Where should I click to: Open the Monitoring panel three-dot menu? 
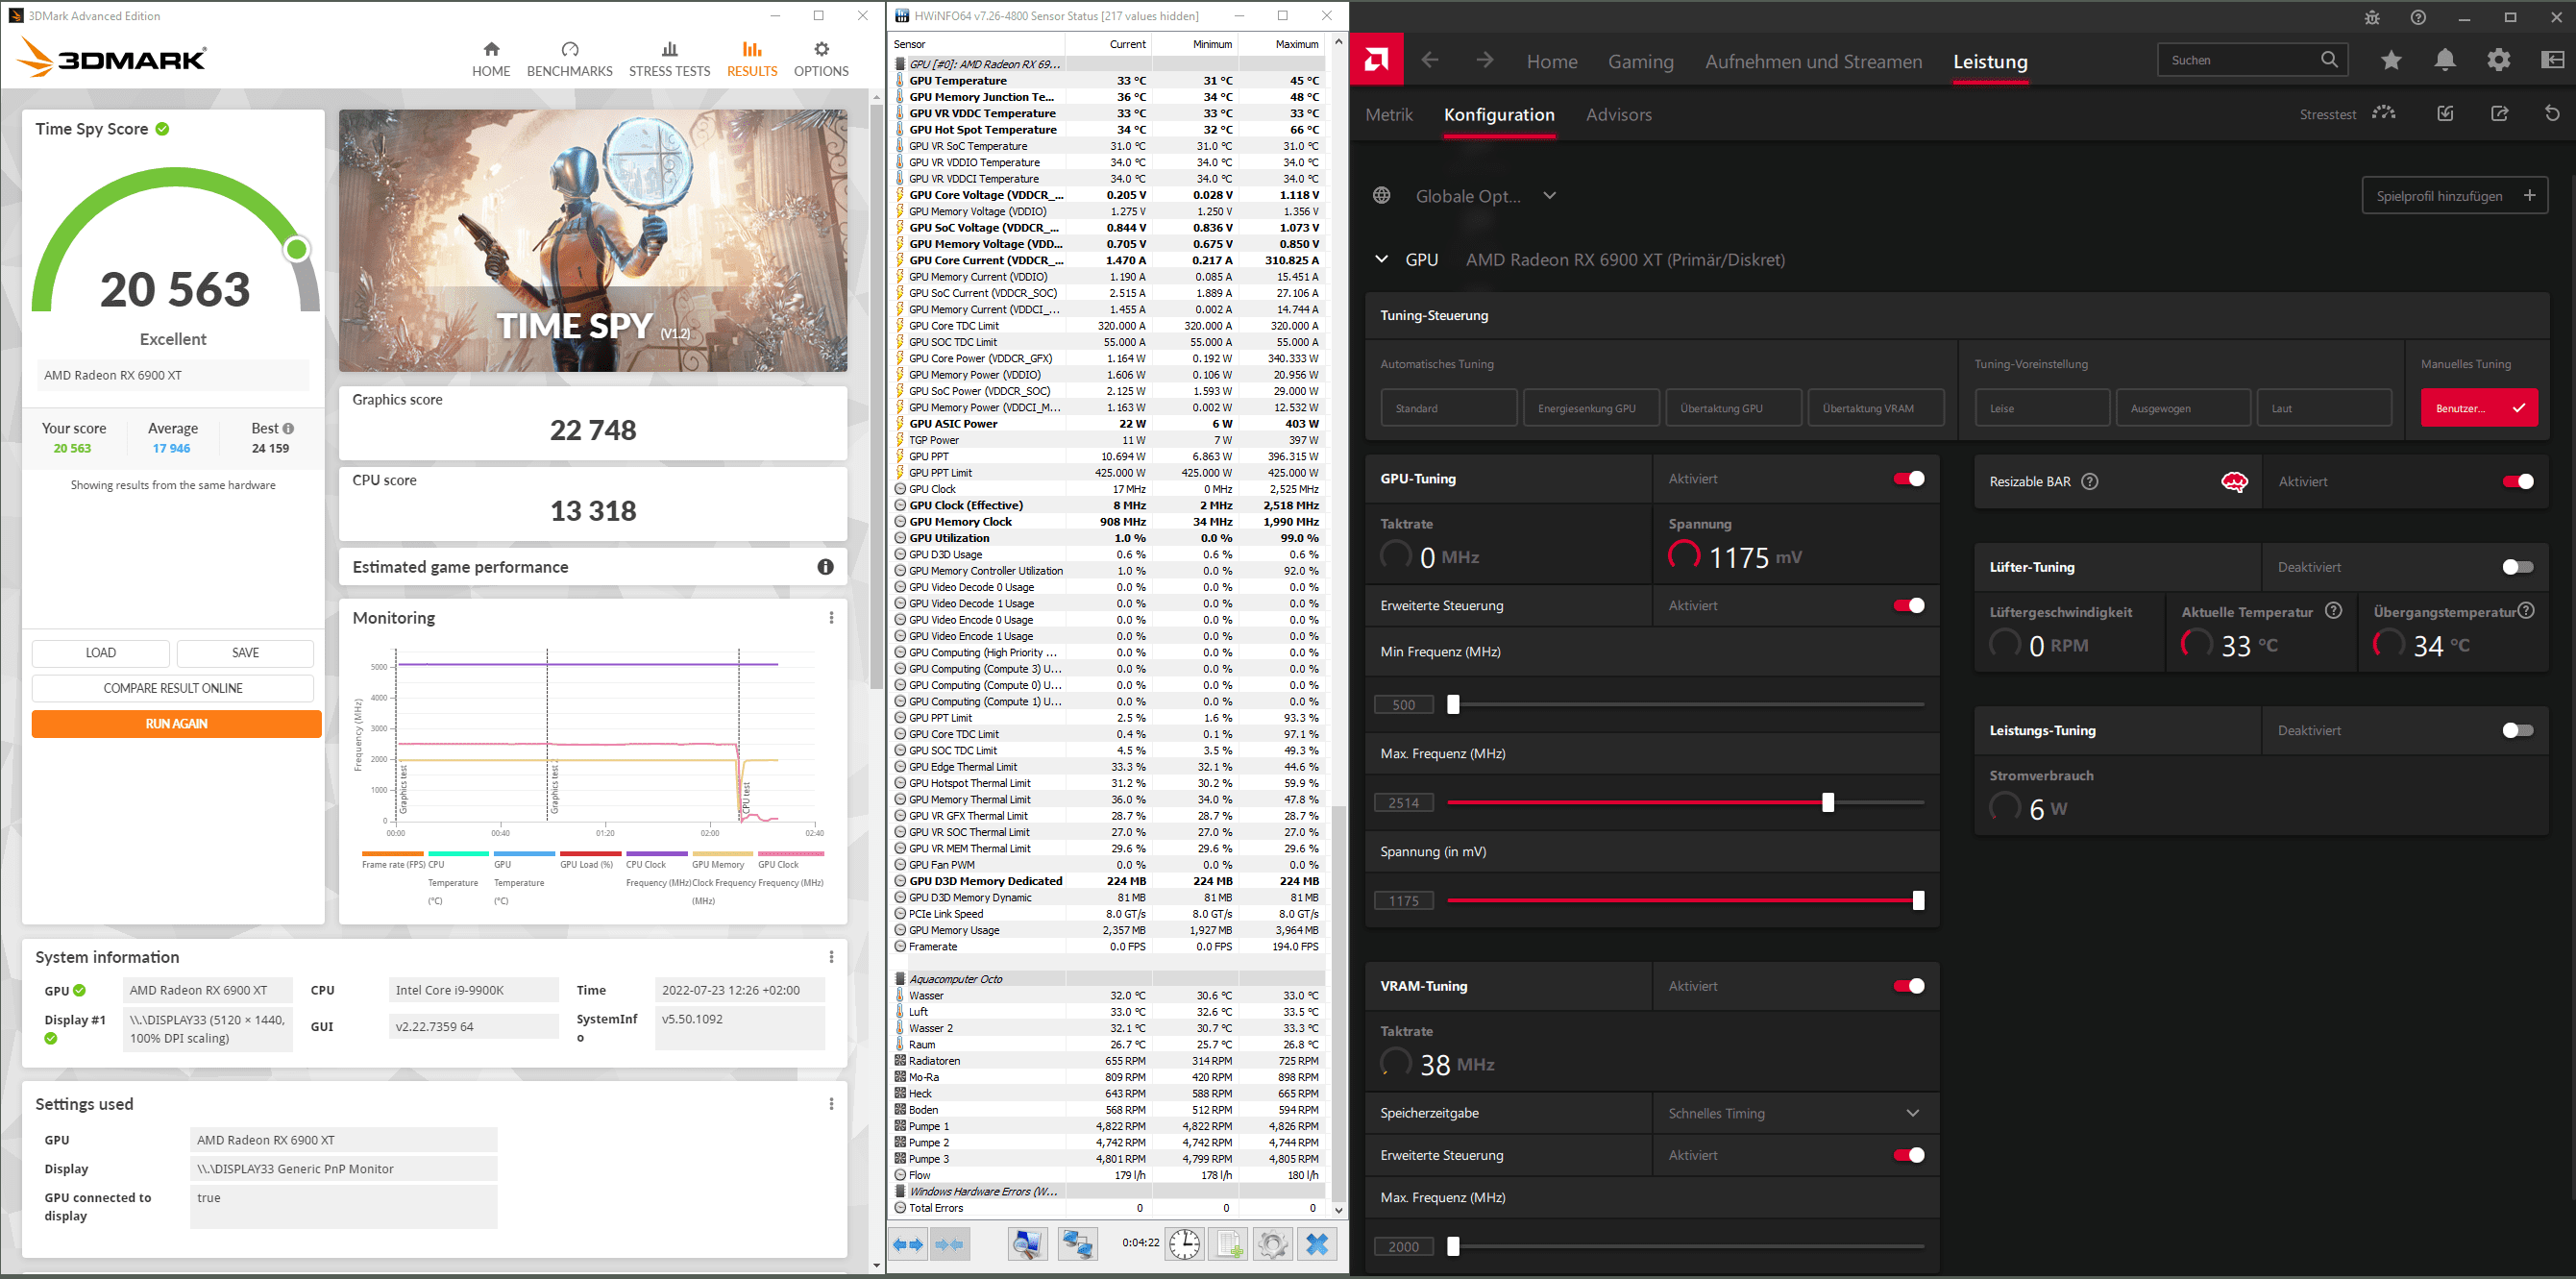click(x=831, y=618)
